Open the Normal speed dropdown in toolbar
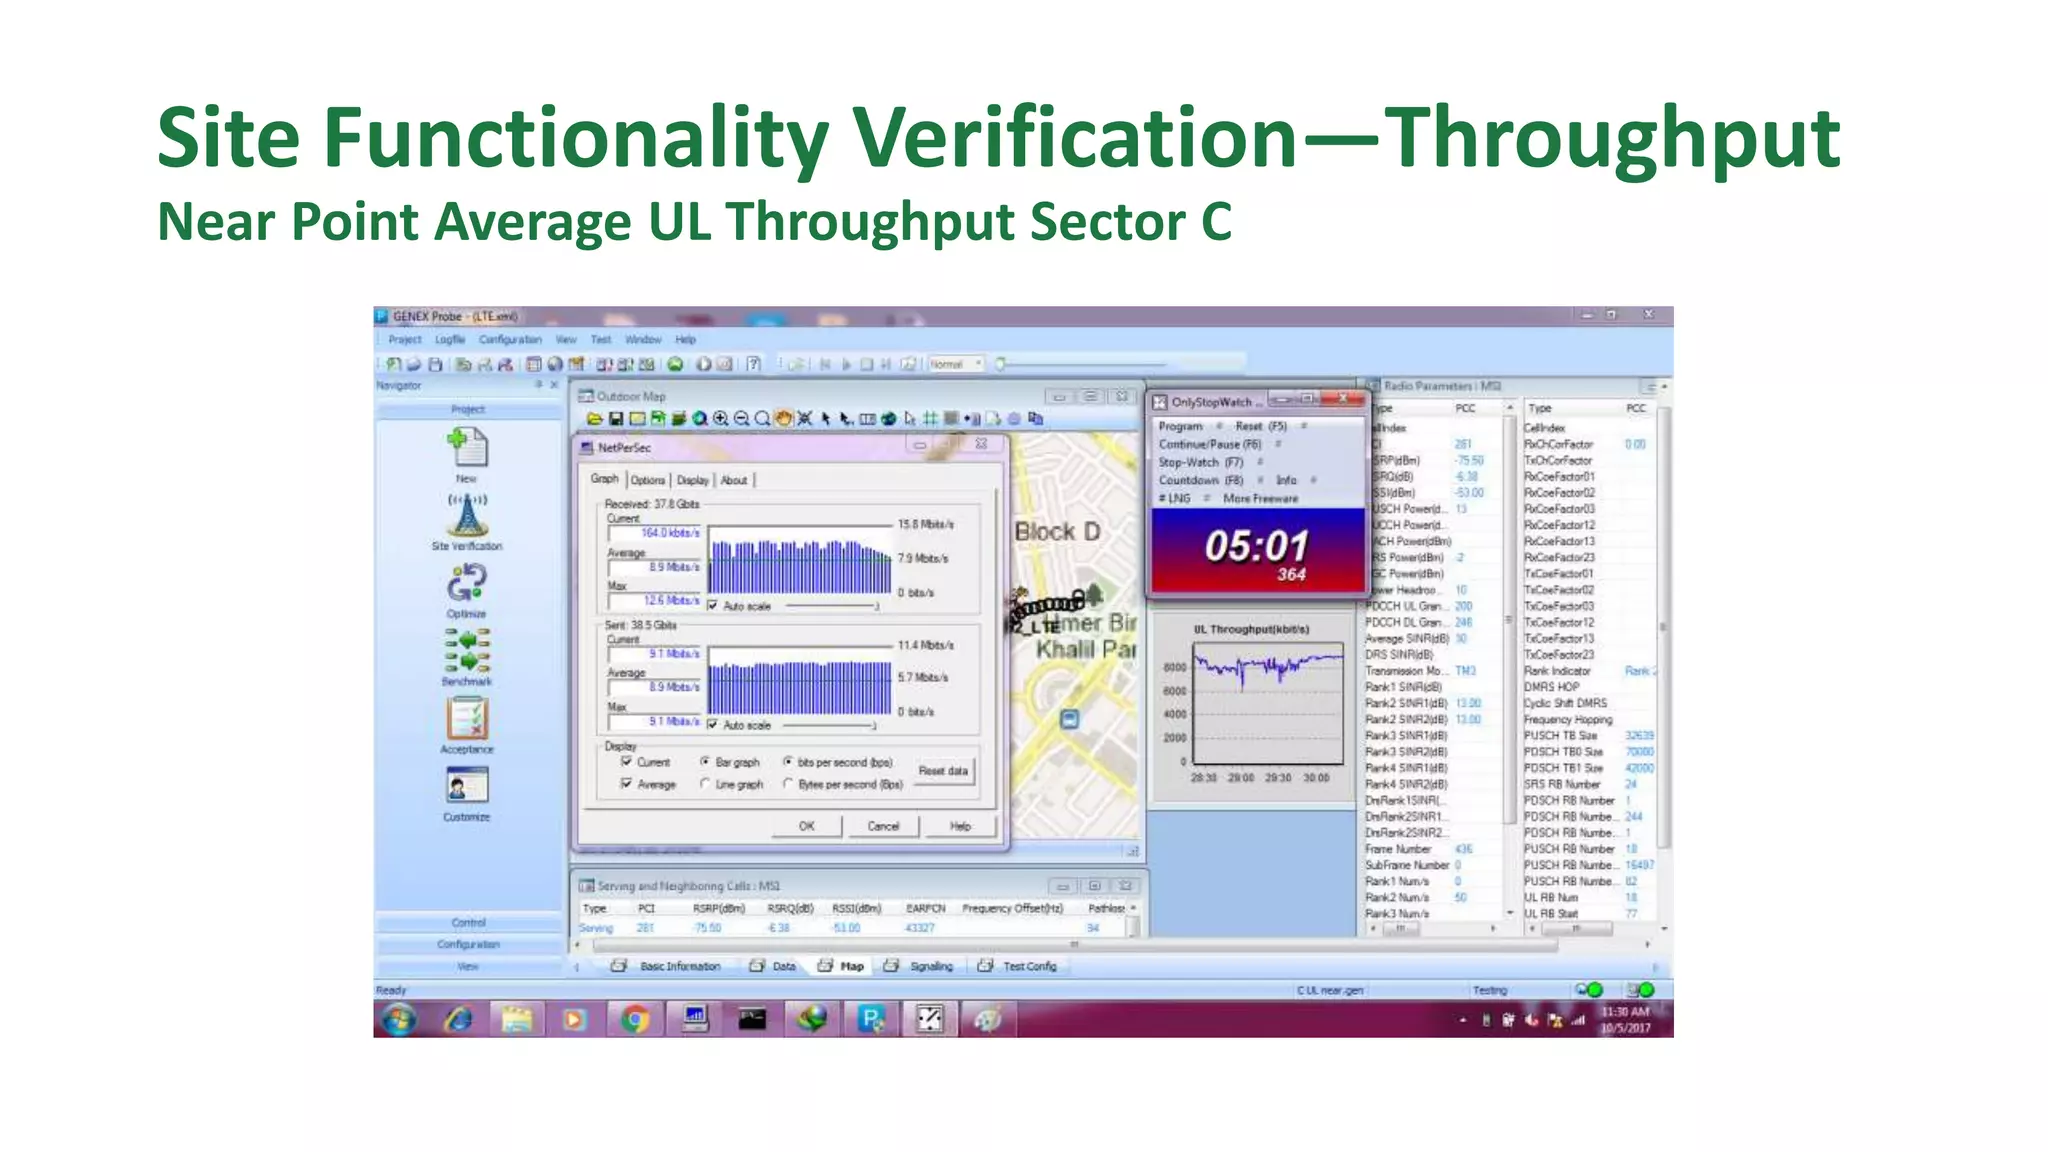The image size is (2048, 1152). [957, 364]
